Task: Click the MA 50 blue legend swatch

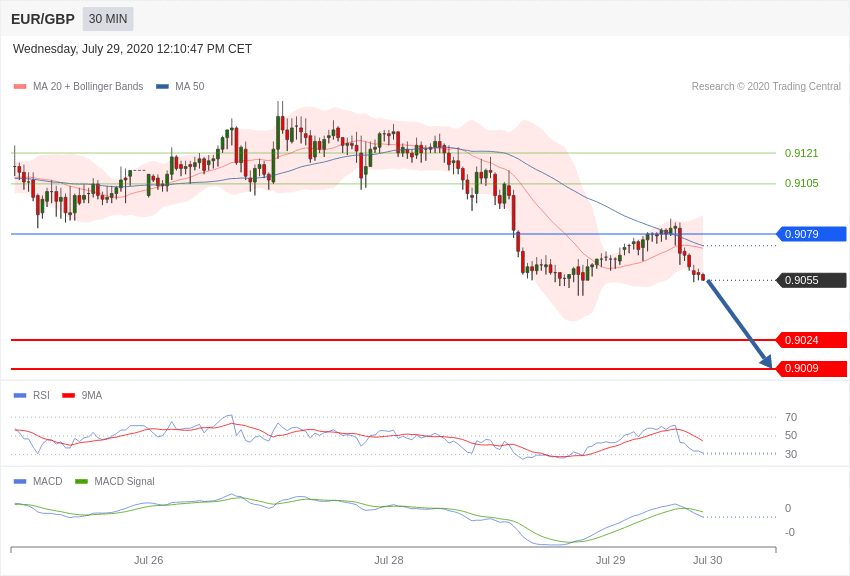Action: pyautogui.click(x=162, y=87)
